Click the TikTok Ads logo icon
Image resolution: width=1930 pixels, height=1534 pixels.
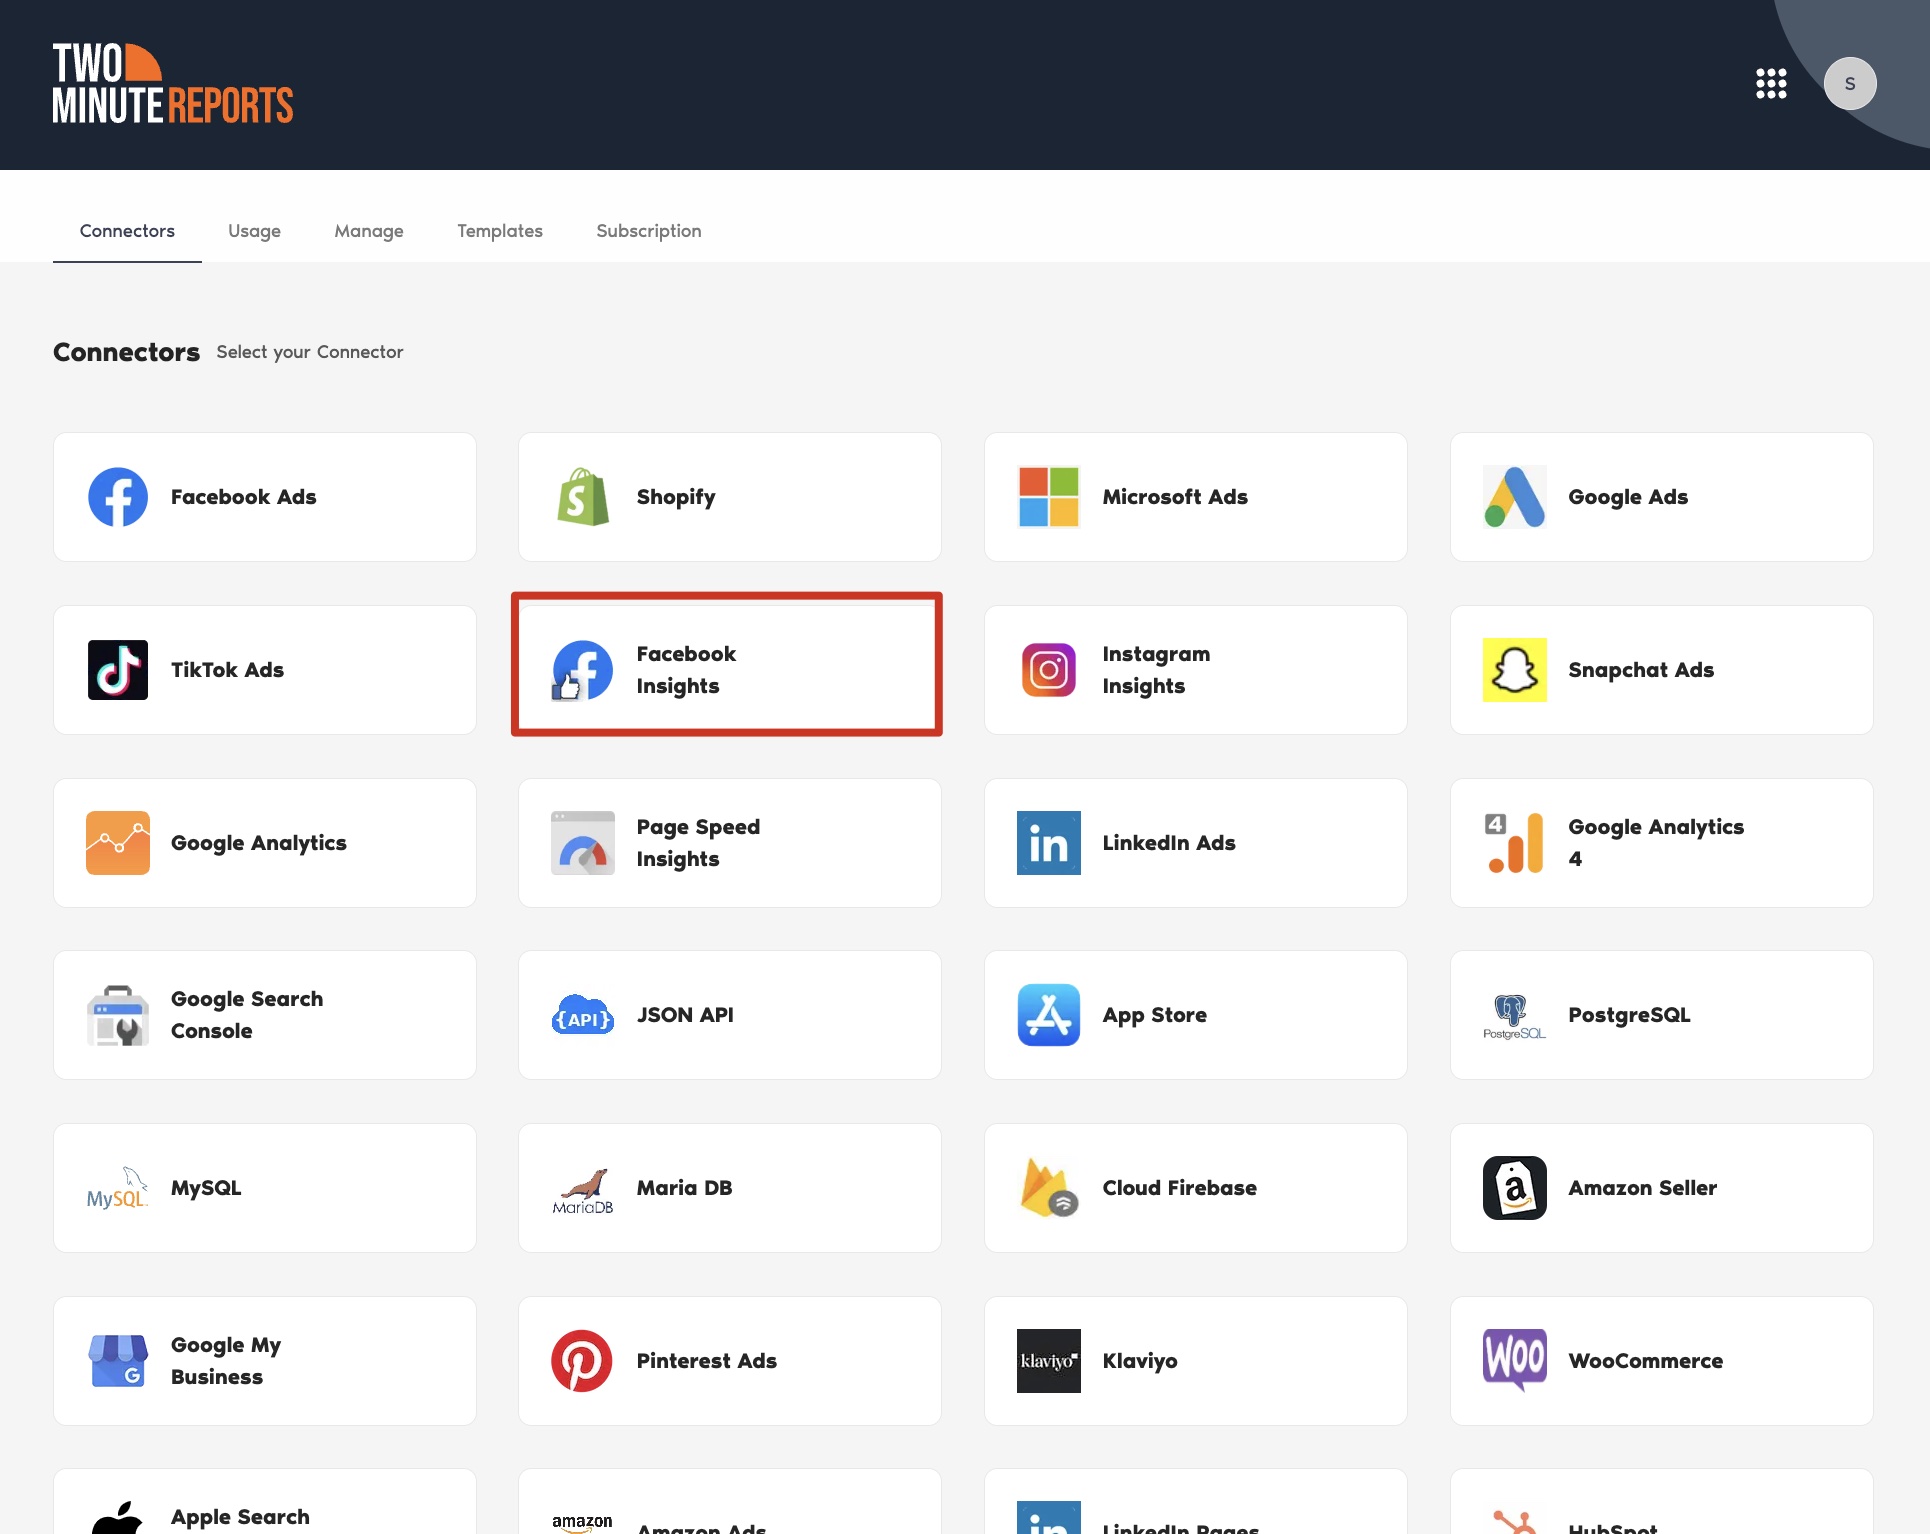118,670
